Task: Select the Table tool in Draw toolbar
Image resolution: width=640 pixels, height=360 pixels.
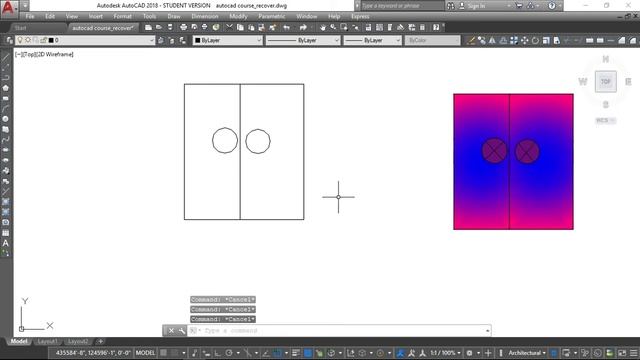Action: tap(5, 233)
